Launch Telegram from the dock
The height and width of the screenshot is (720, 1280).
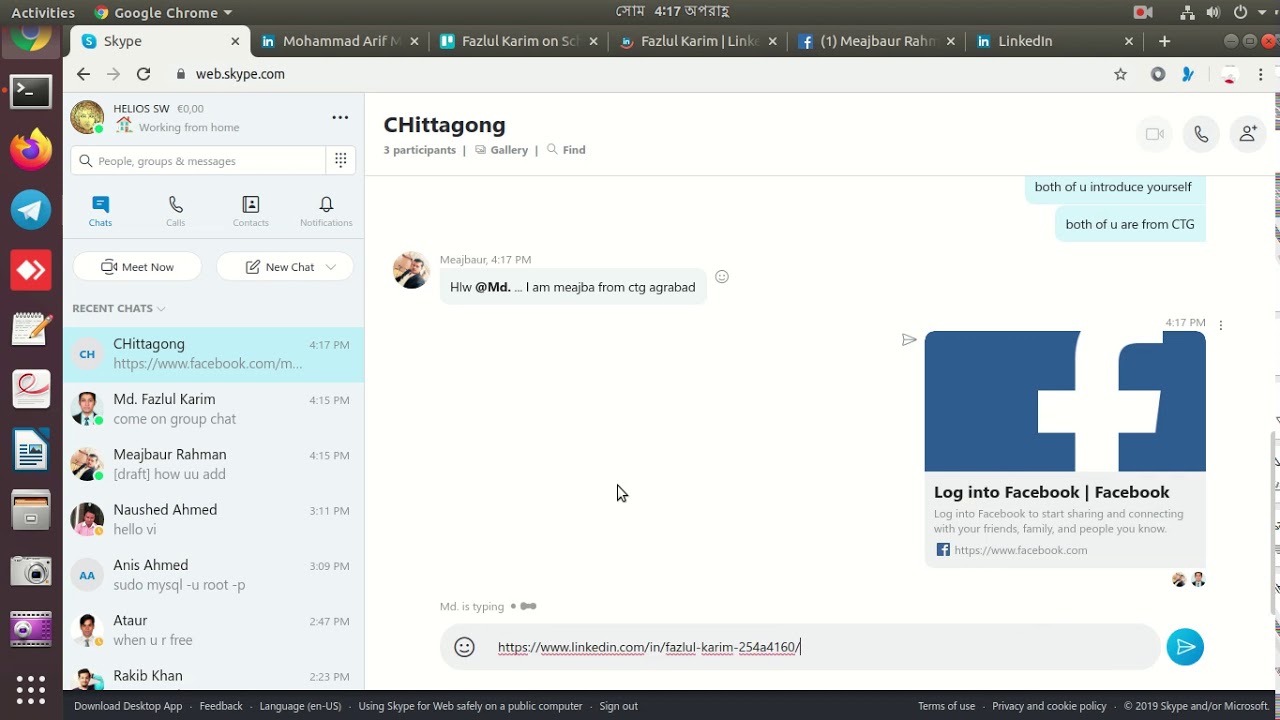[x=31, y=210]
